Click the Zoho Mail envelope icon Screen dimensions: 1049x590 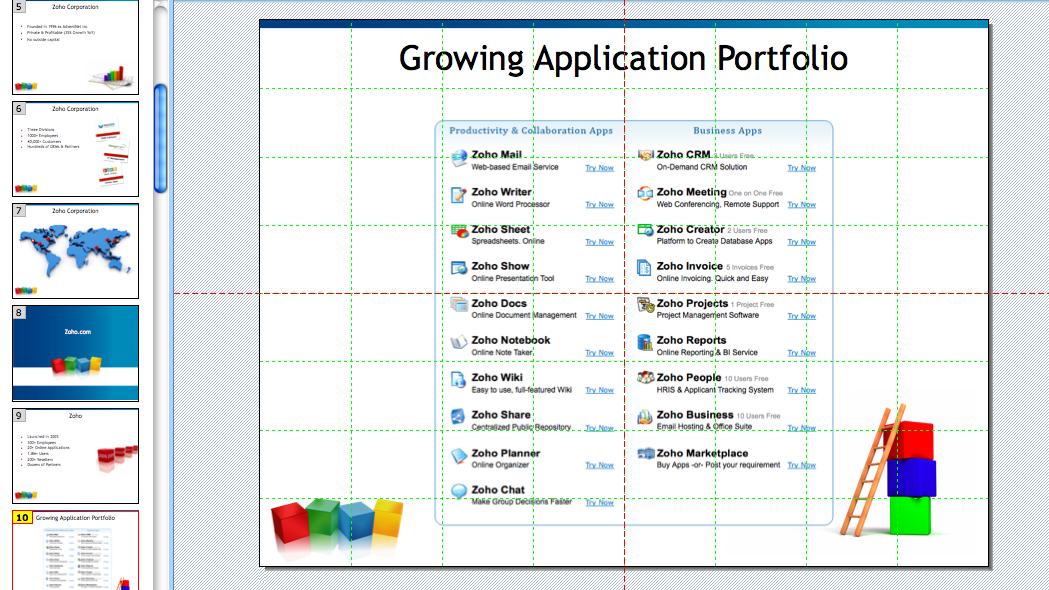point(459,157)
